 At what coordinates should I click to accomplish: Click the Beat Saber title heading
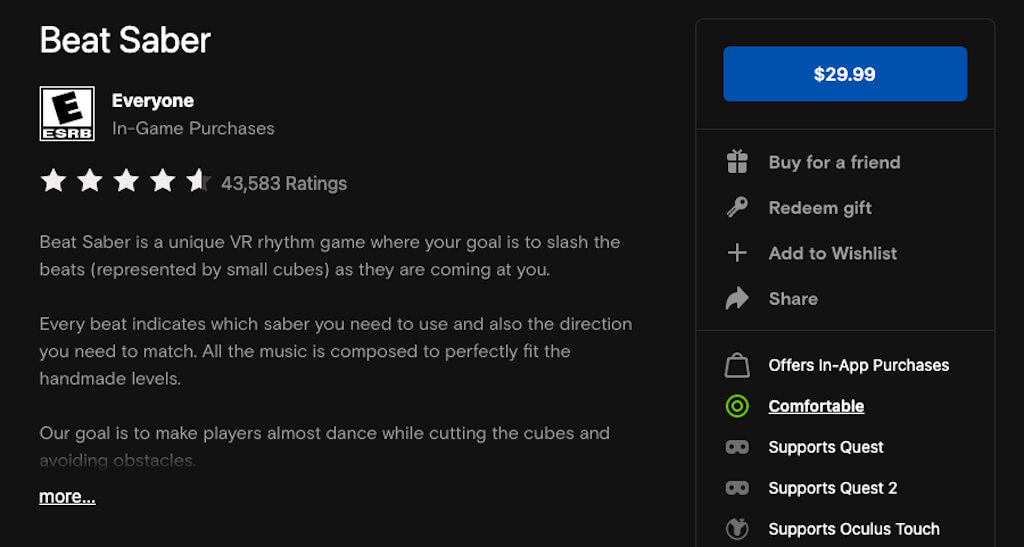click(125, 40)
